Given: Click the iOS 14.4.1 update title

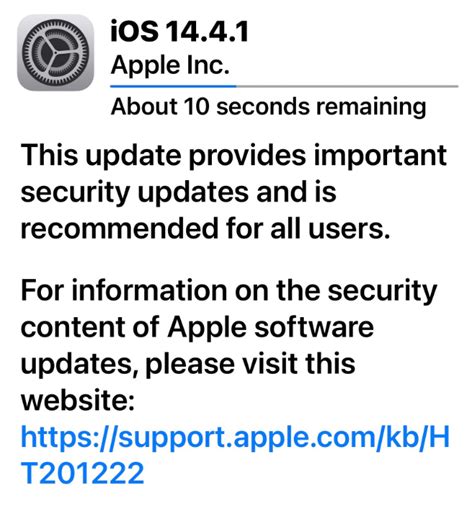Looking at the screenshot, I should [179, 31].
